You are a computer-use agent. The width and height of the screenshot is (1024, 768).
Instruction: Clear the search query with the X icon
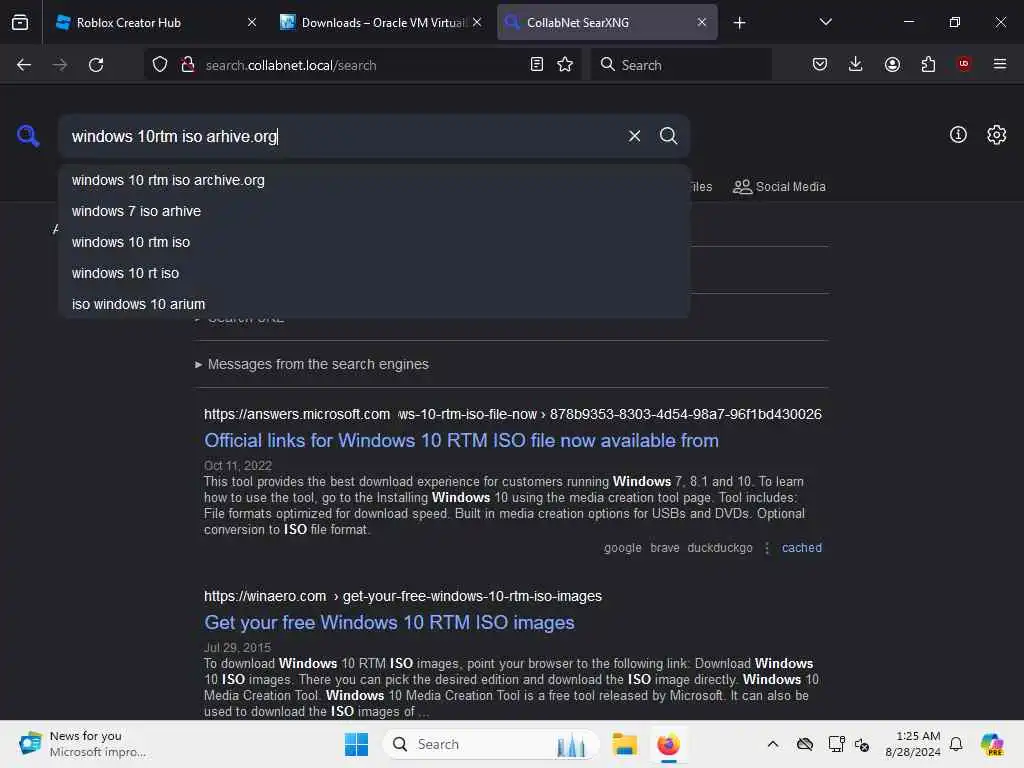coord(634,136)
